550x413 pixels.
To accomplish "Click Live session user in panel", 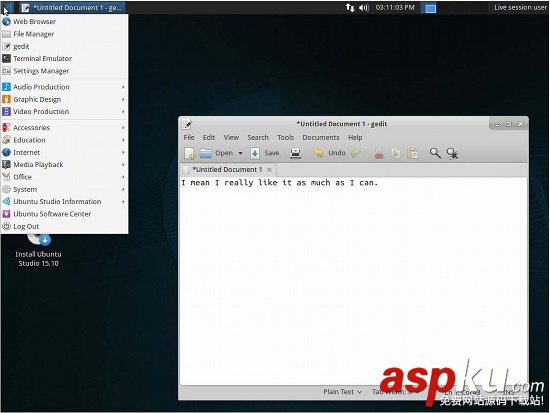I will tap(520, 7).
